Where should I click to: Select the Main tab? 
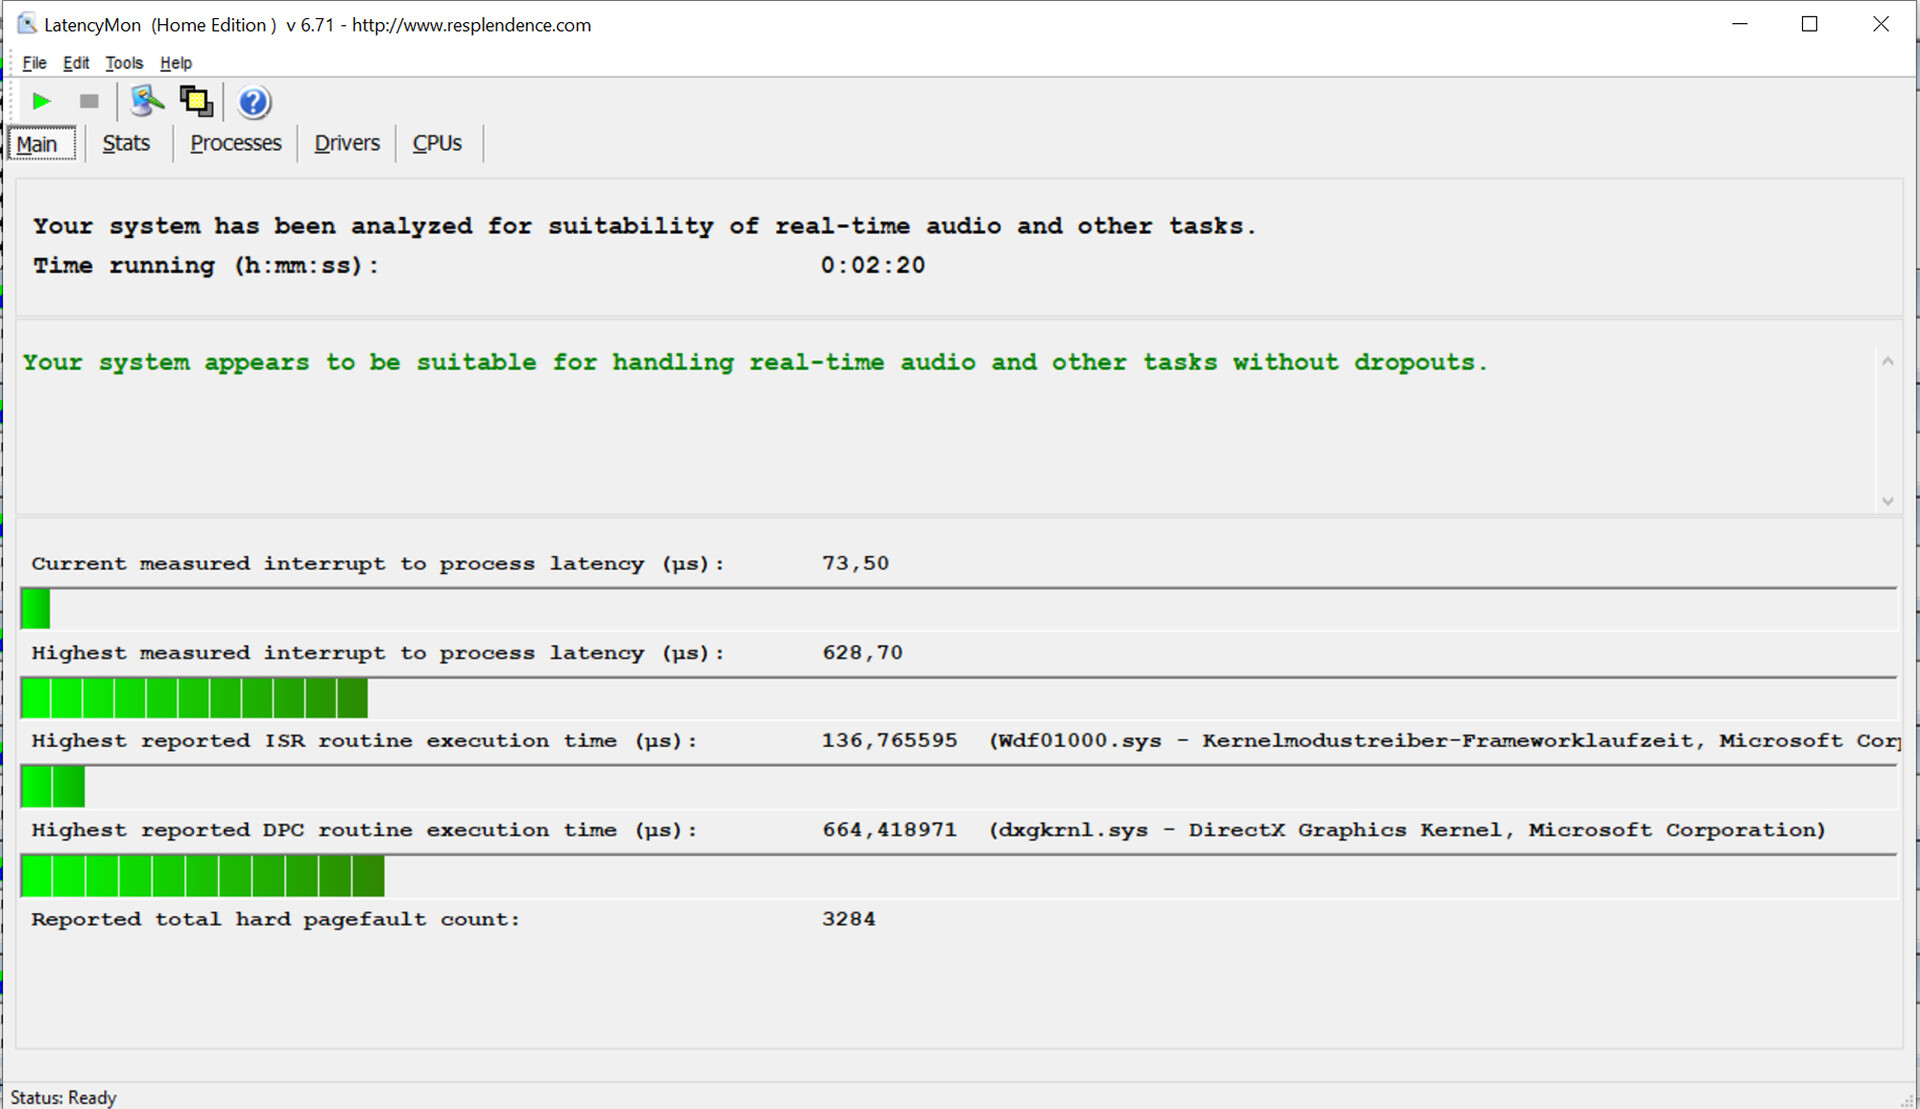[37, 144]
